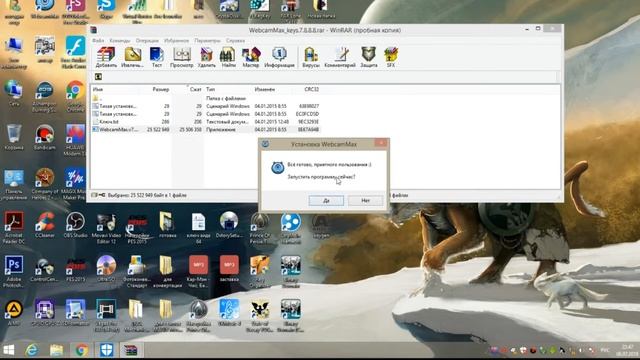Select the Adobe Photoshop desktop icon
This screenshot has width=640, height=360.
14,271
